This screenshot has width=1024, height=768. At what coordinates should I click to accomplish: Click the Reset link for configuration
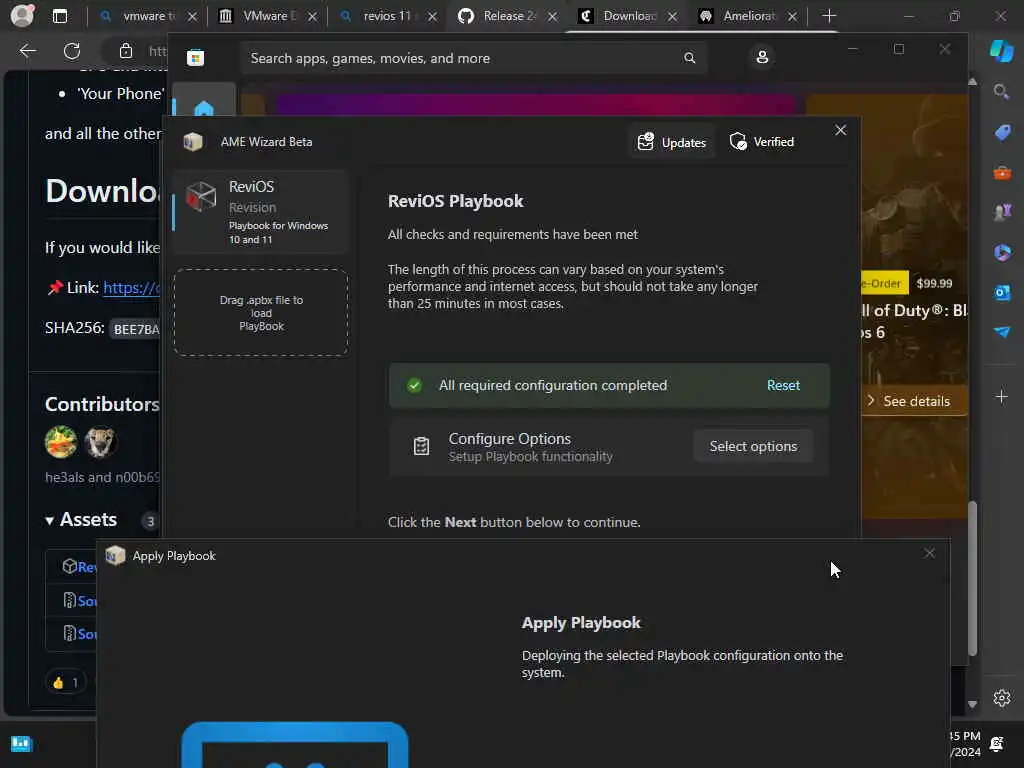coord(783,385)
